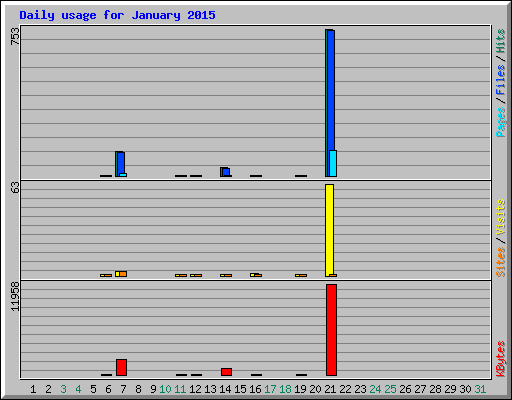Viewport: 512px width, 400px height.
Task: Click the red KBytes bar for day 7
Action: (x=121, y=367)
